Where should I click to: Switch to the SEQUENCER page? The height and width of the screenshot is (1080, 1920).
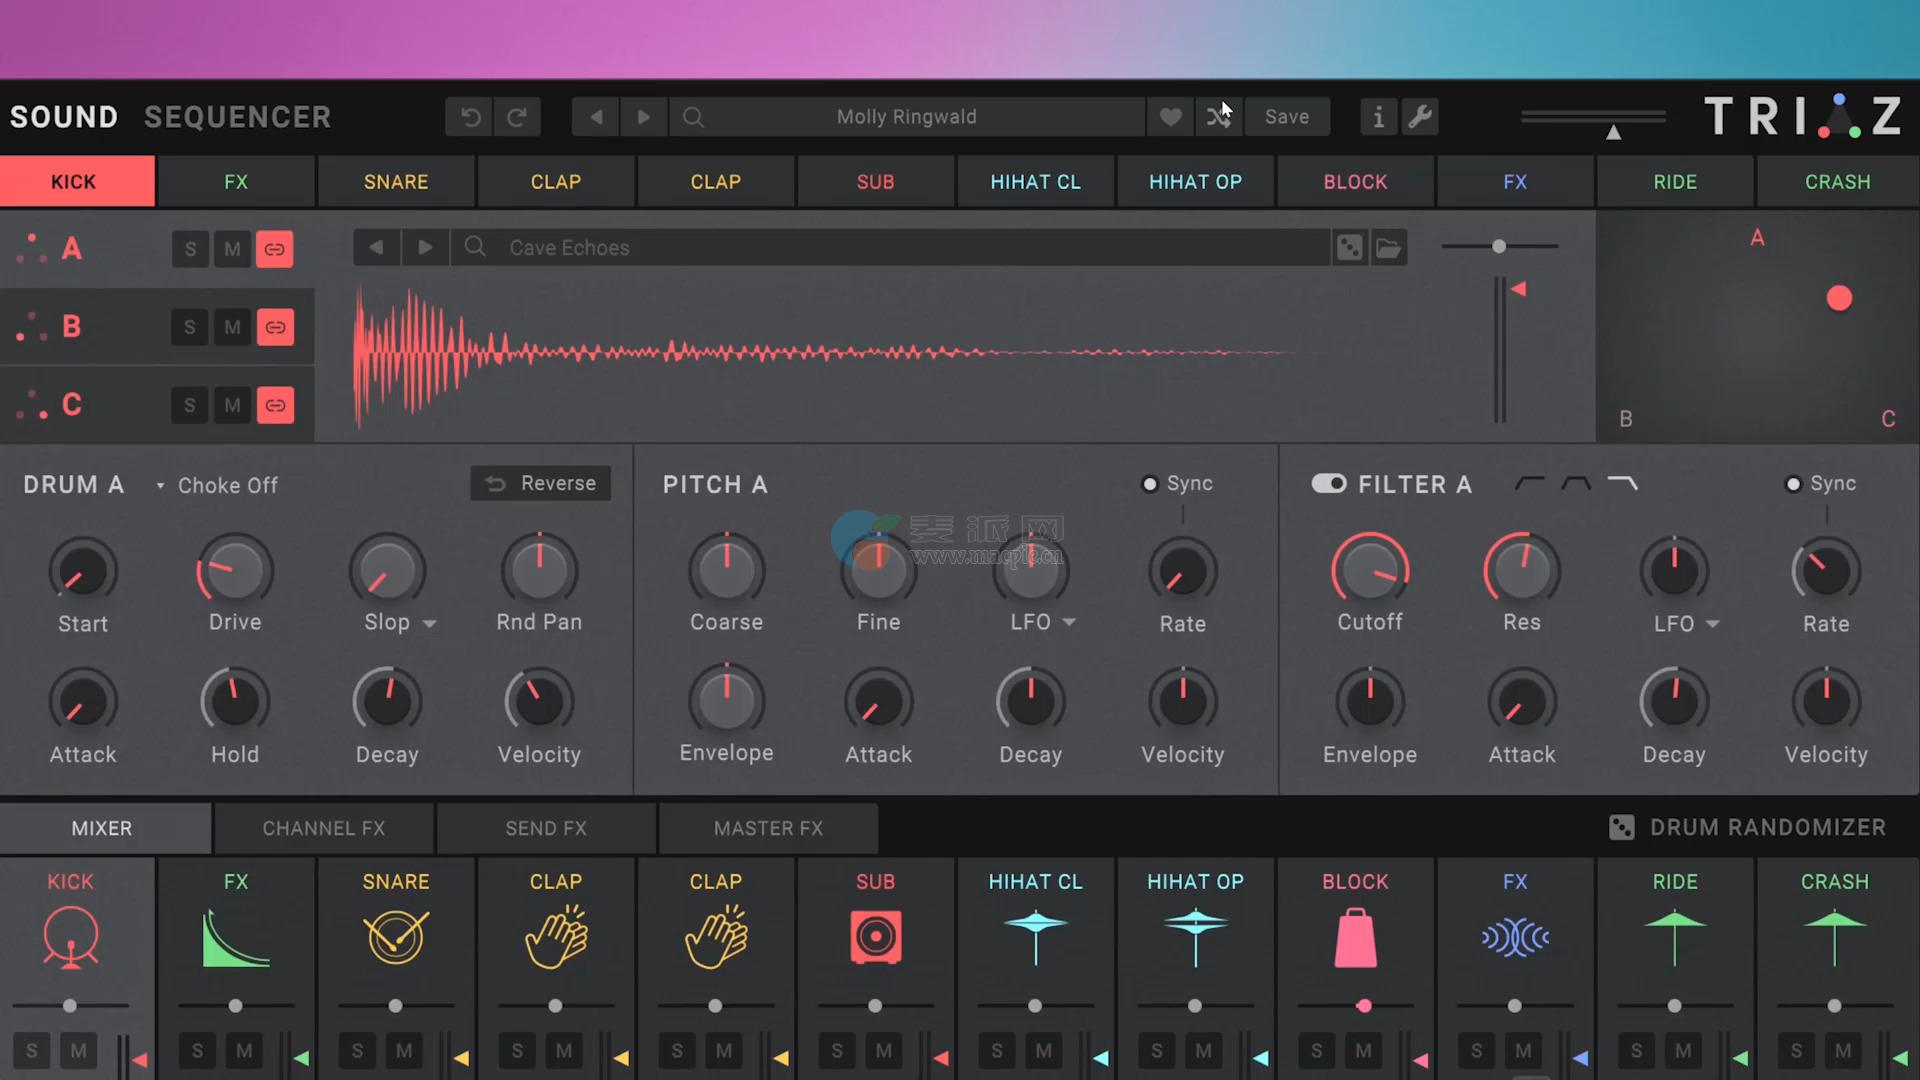pyautogui.click(x=237, y=117)
